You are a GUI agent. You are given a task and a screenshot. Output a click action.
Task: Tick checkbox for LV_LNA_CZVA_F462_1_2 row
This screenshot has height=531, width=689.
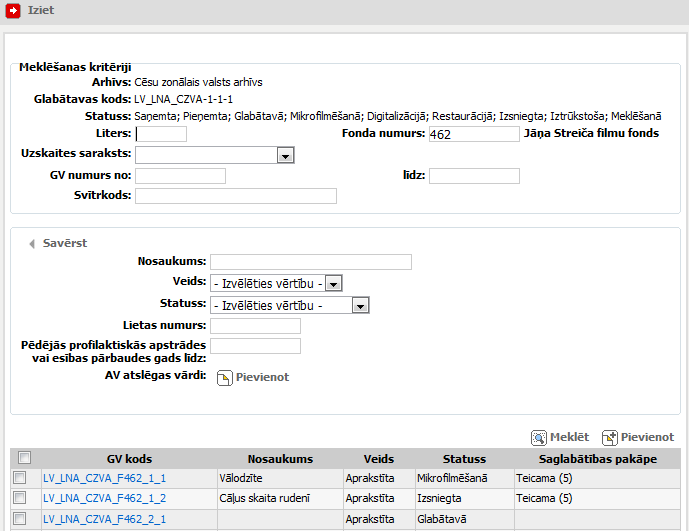[19, 498]
